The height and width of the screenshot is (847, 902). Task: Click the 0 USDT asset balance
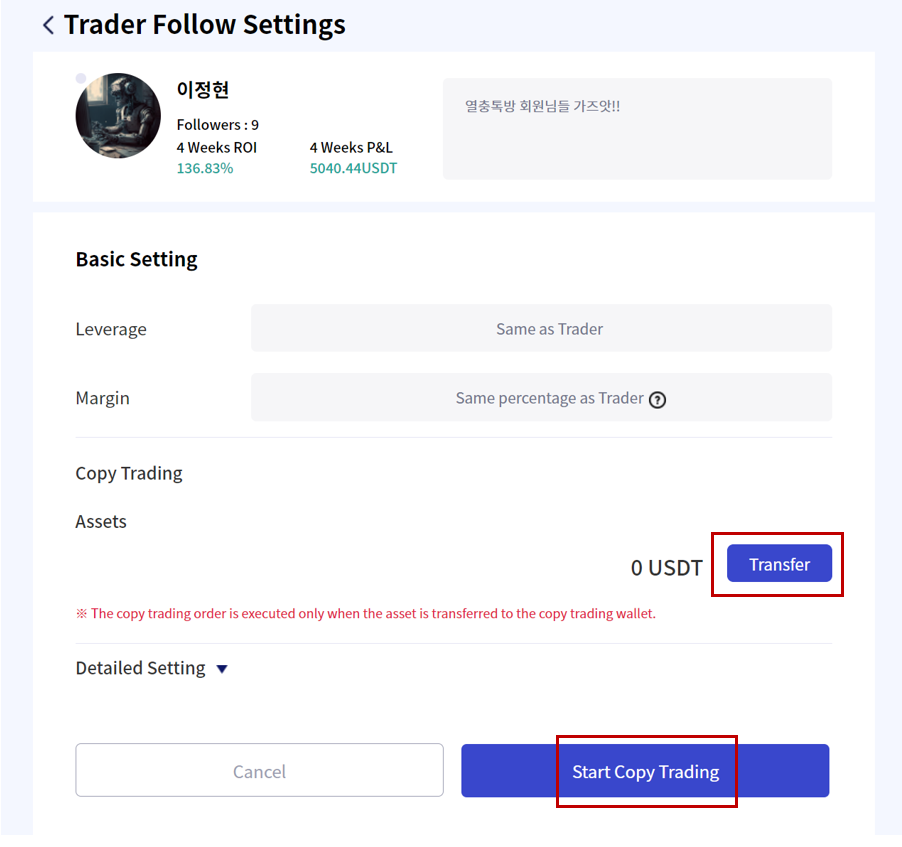[x=667, y=568]
